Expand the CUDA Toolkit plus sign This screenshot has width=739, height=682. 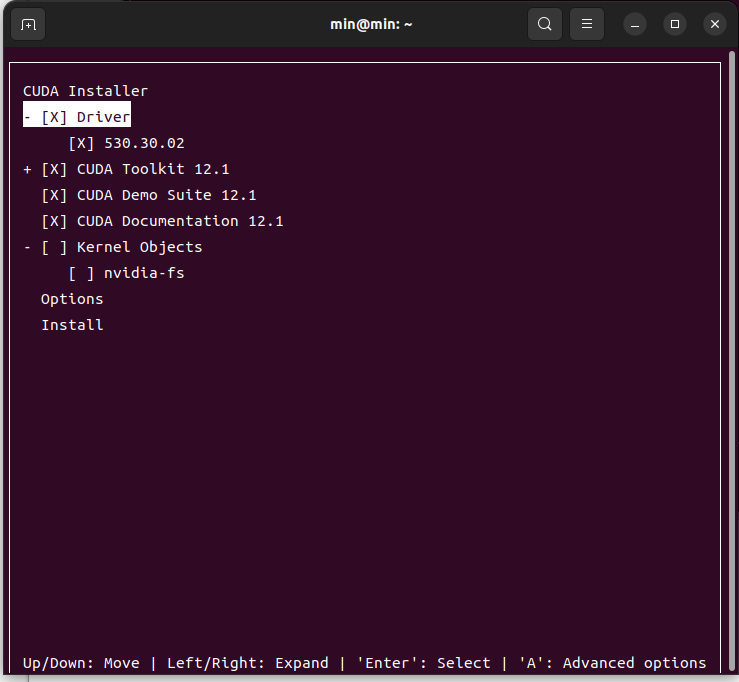pos(27,169)
